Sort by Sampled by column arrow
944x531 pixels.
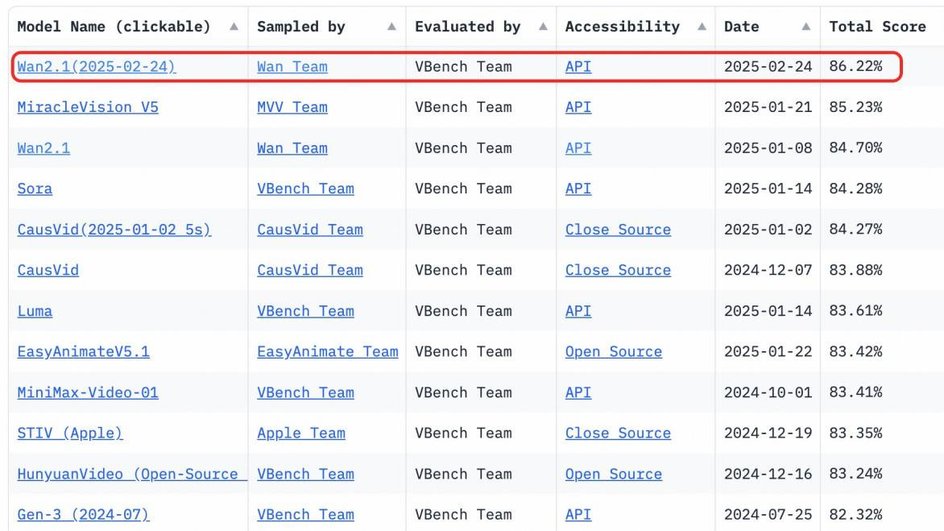392,26
